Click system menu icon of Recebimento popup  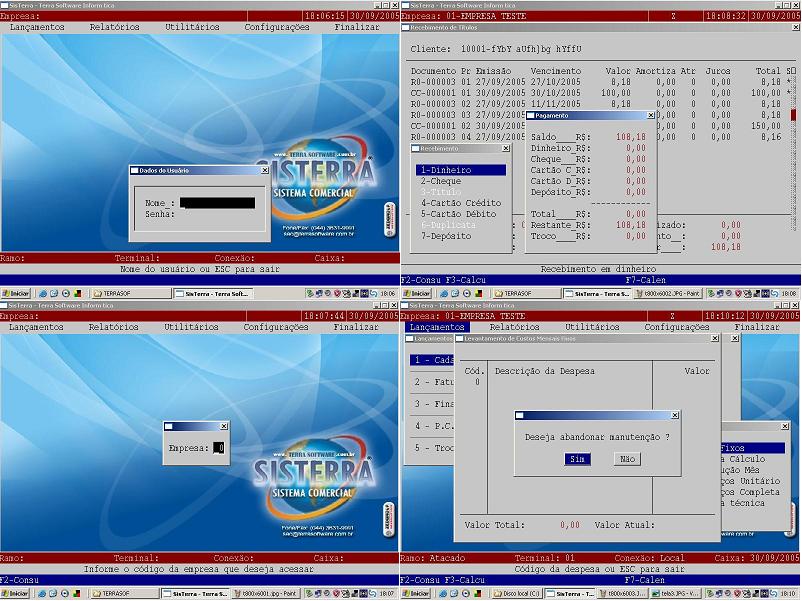pyautogui.click(x=416, y=148)
